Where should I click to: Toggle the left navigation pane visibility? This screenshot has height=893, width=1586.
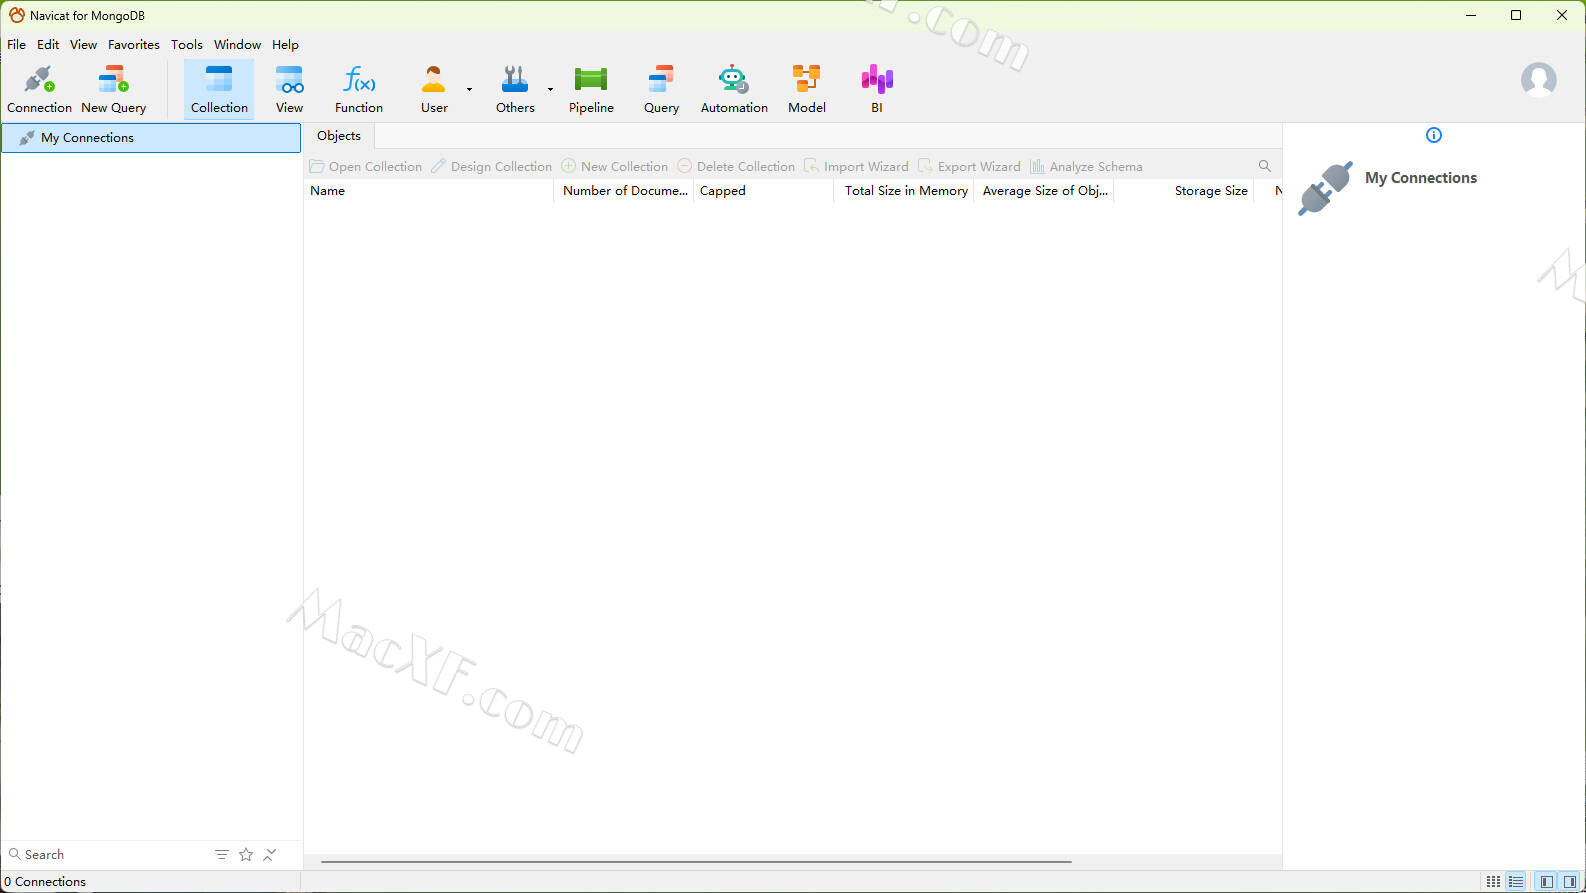coord(1547,882)
